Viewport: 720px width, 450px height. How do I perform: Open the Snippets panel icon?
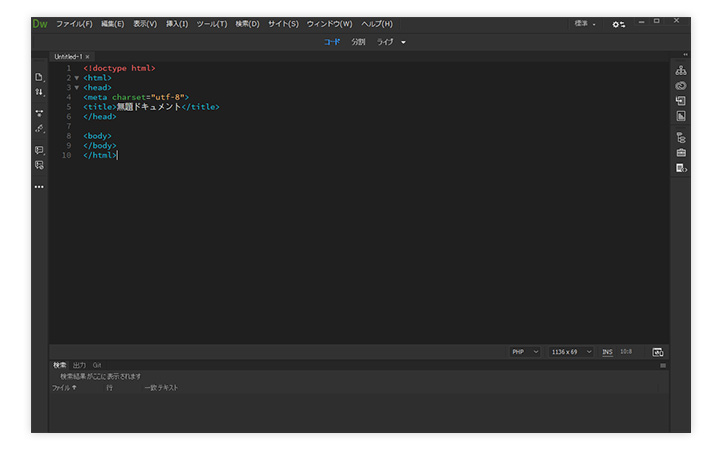[x=681, y=168]
